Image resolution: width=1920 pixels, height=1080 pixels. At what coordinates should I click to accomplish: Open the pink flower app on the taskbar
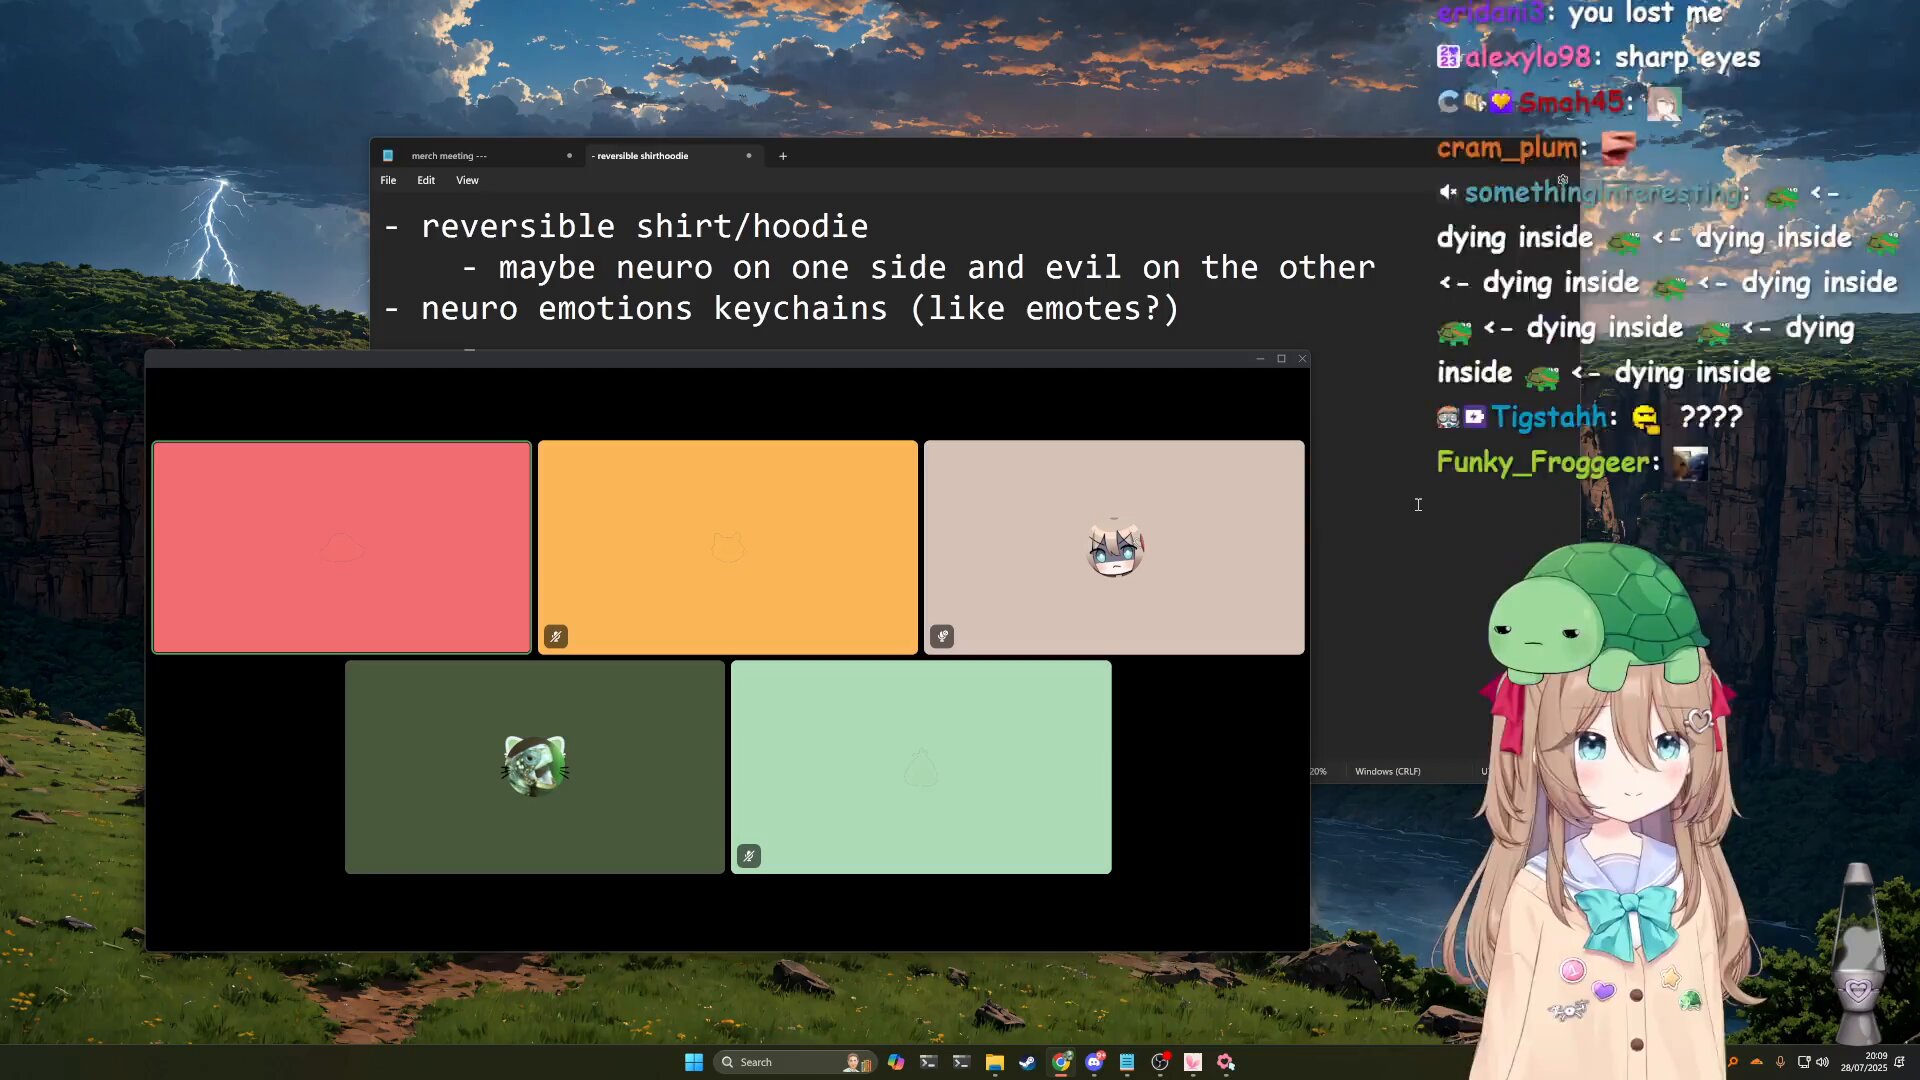tap(1226, 1062)
